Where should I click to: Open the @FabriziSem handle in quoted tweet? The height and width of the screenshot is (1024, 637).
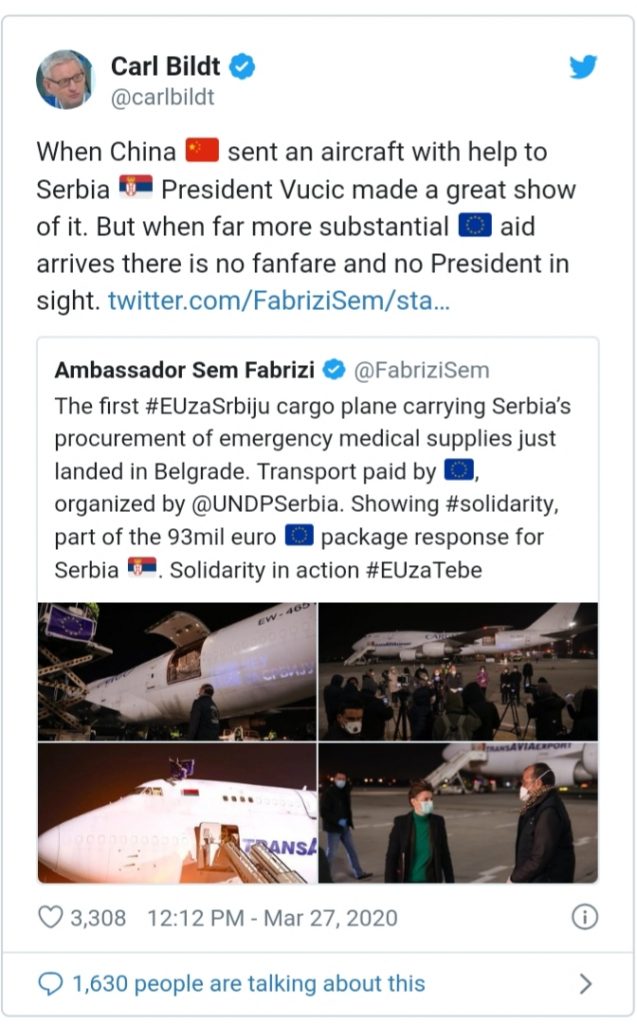(x=422, y=370)
